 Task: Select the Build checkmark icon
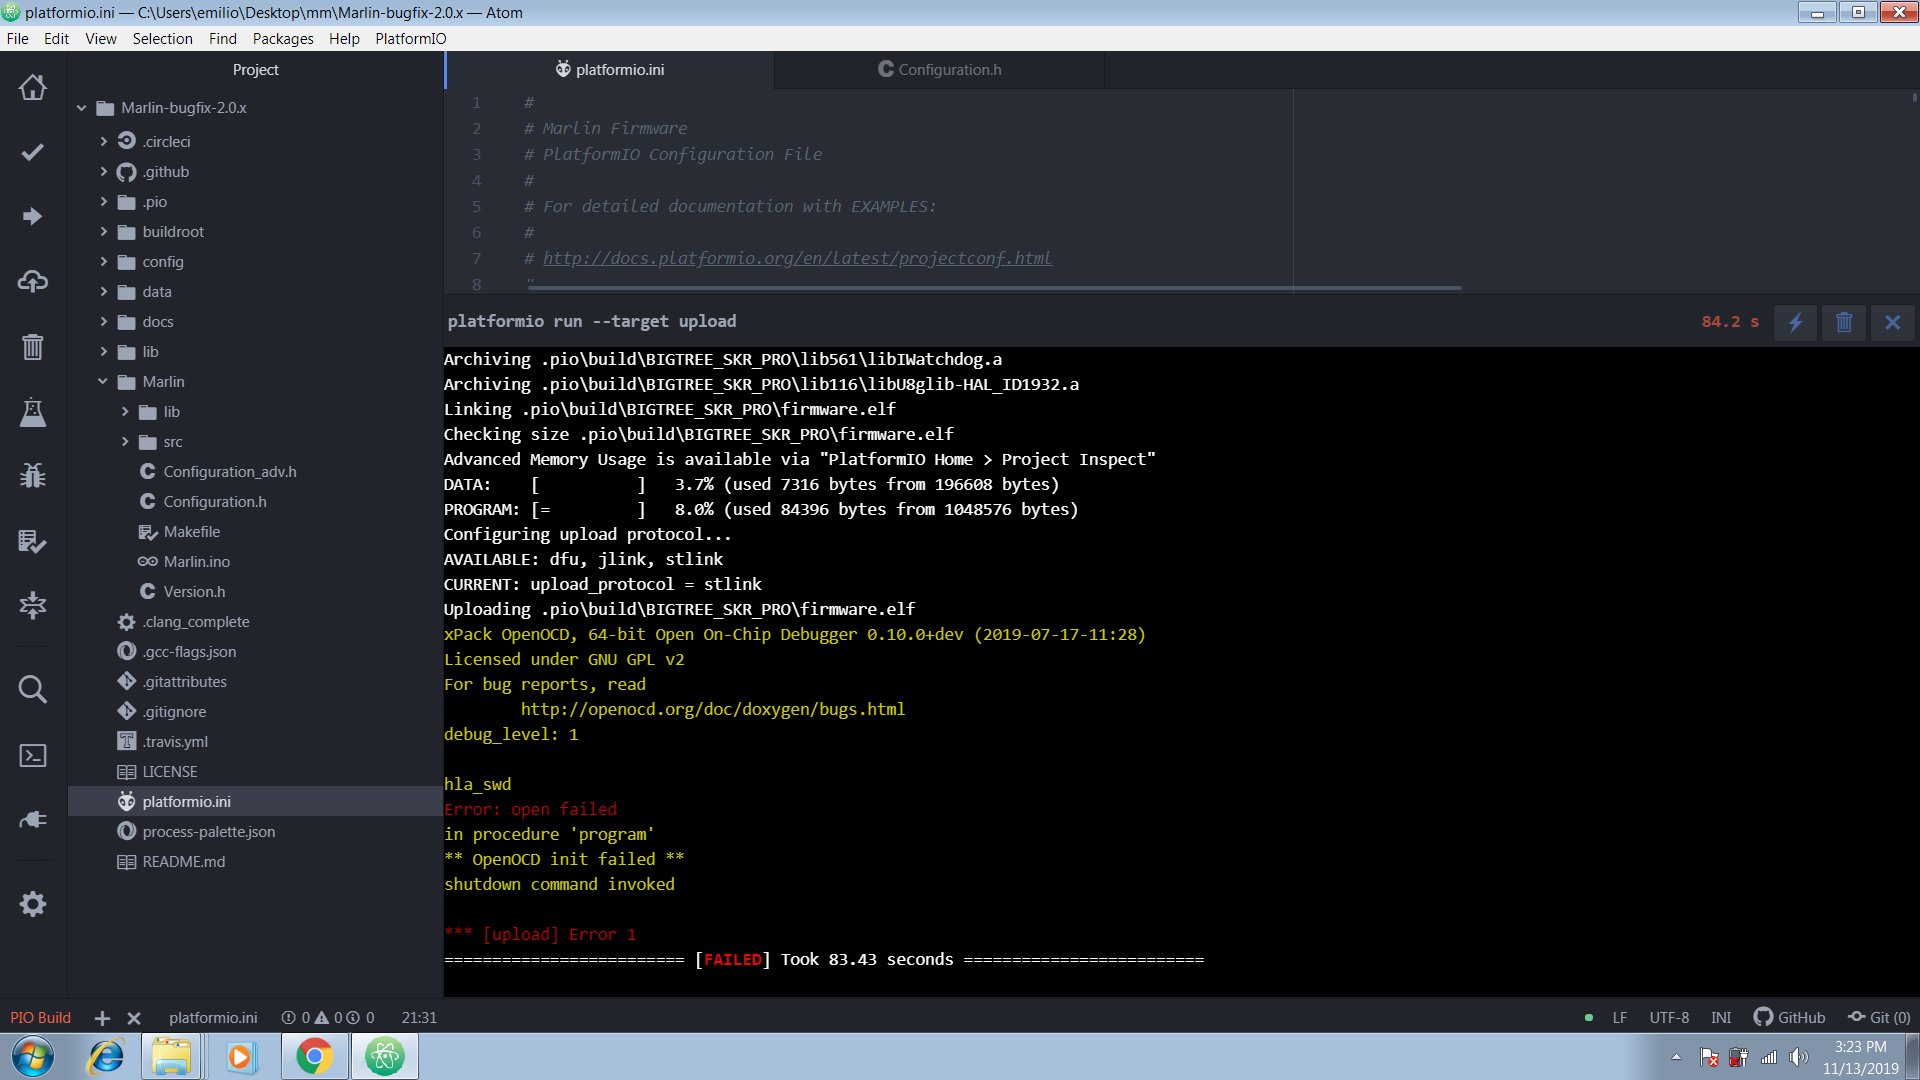click(x=33, y=152)
